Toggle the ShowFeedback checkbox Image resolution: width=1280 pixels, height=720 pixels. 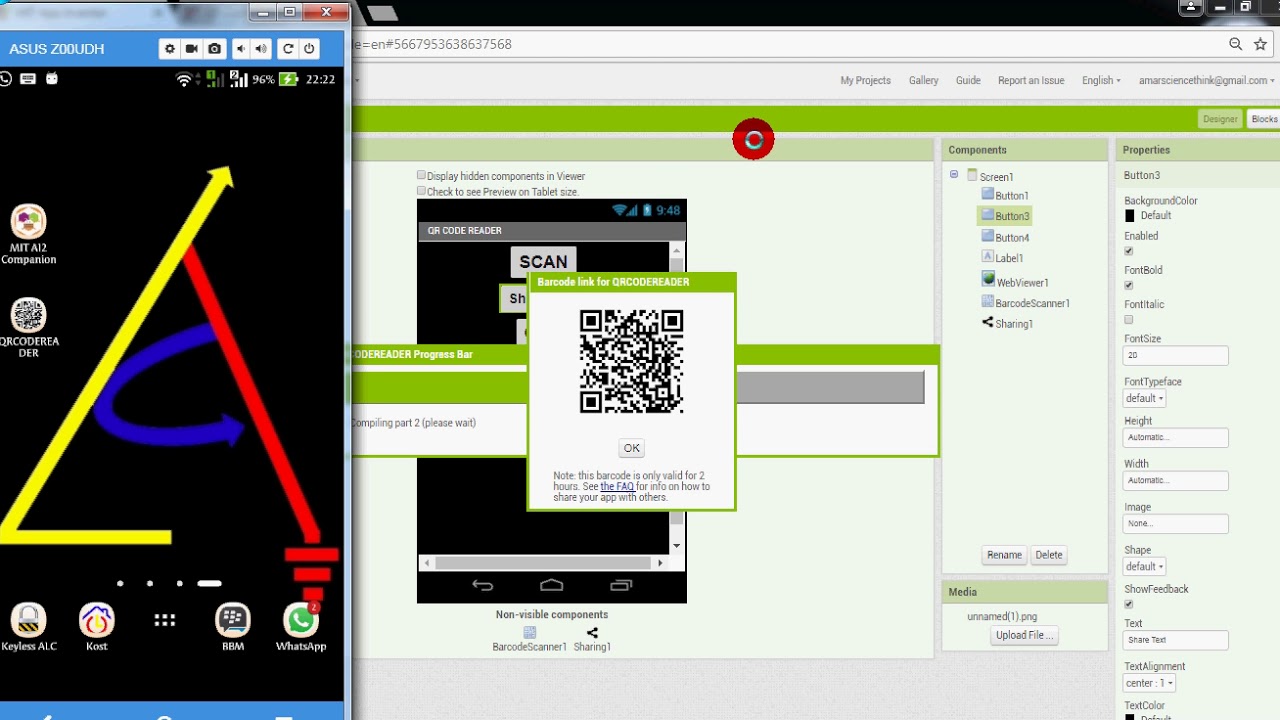click(x=1129, y=604)
